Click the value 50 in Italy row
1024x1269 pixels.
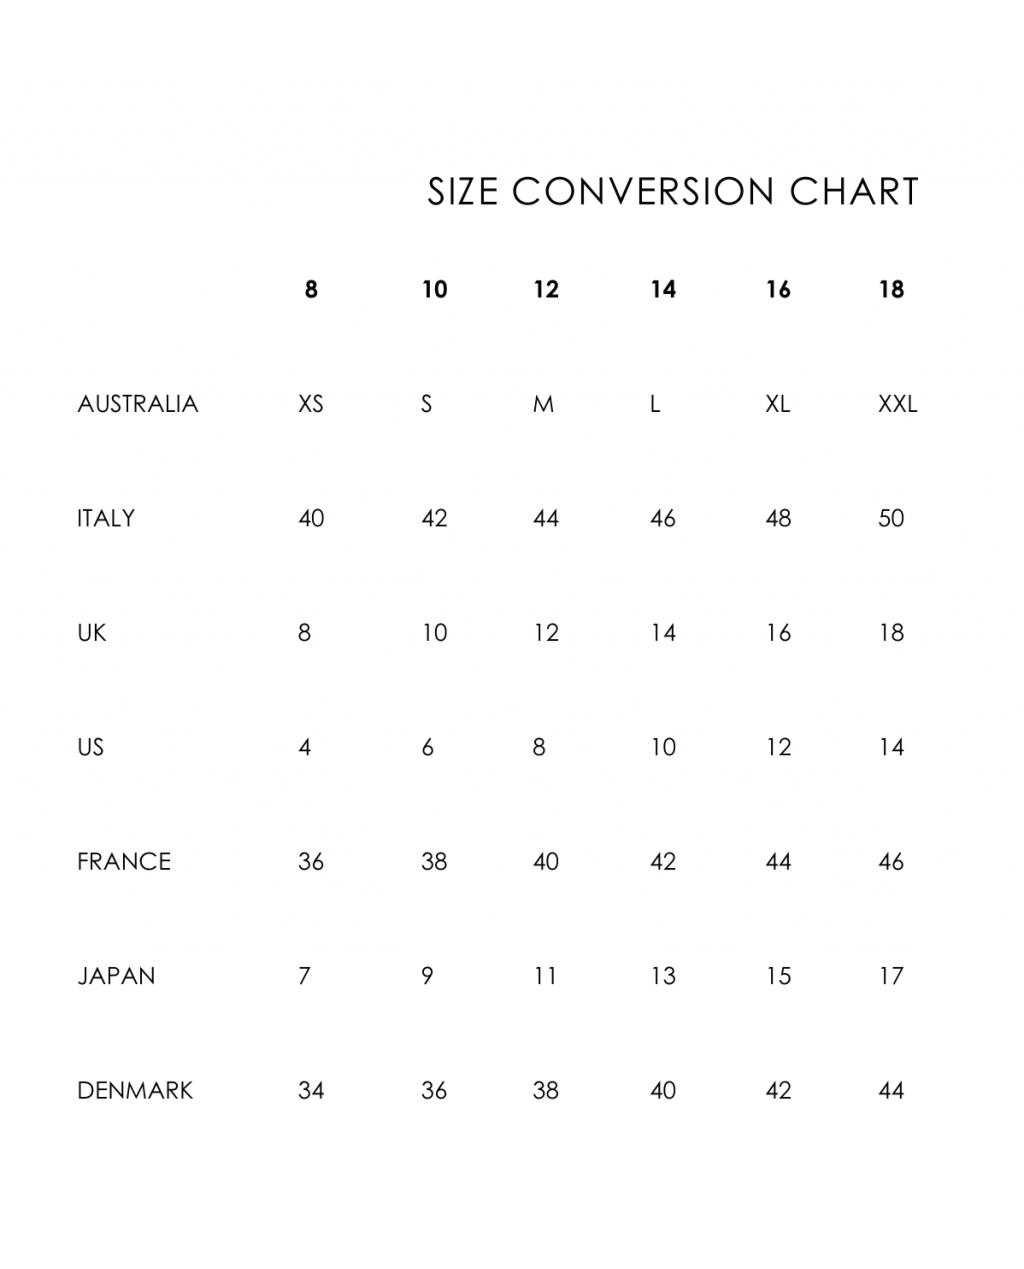pos(891,518)
